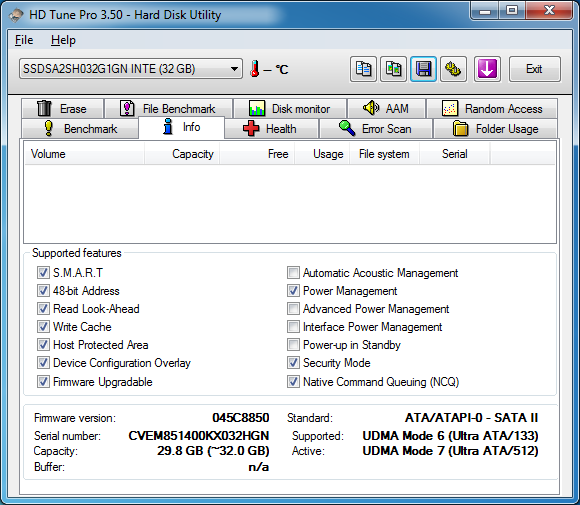Click the File system column header

point(384,154)
